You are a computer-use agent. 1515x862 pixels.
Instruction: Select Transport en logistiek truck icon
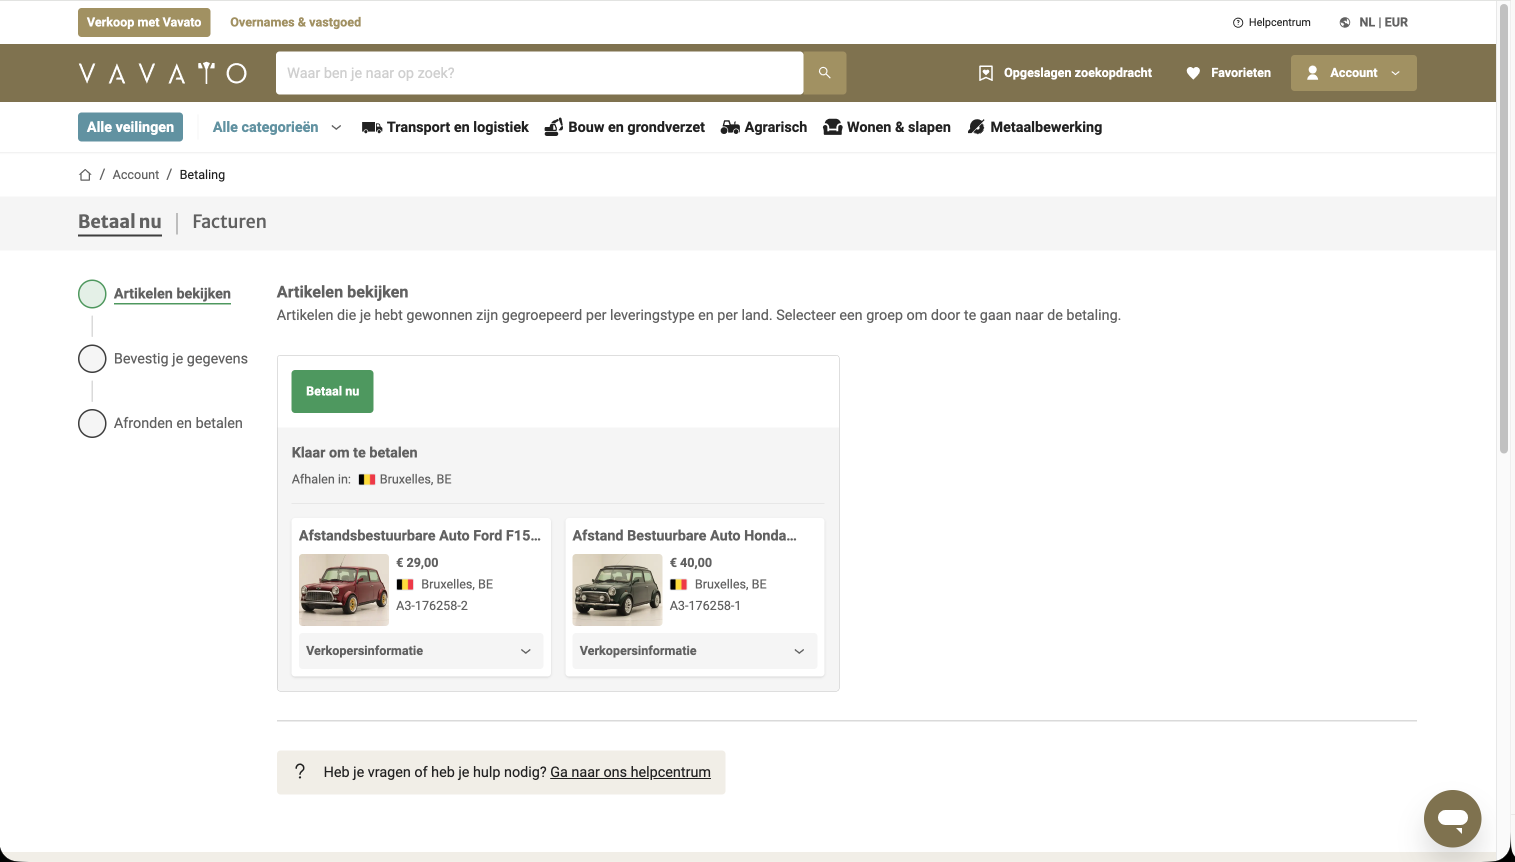[372, 127]
